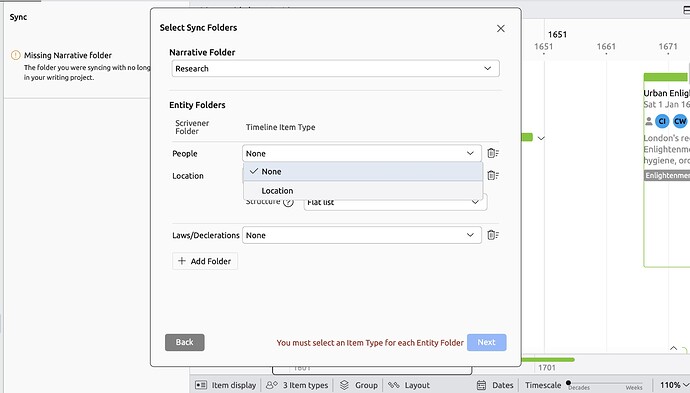690x393 pixels.
Task: Open the Laws/Declerations item type dropdown
Action: click(362, 235)
